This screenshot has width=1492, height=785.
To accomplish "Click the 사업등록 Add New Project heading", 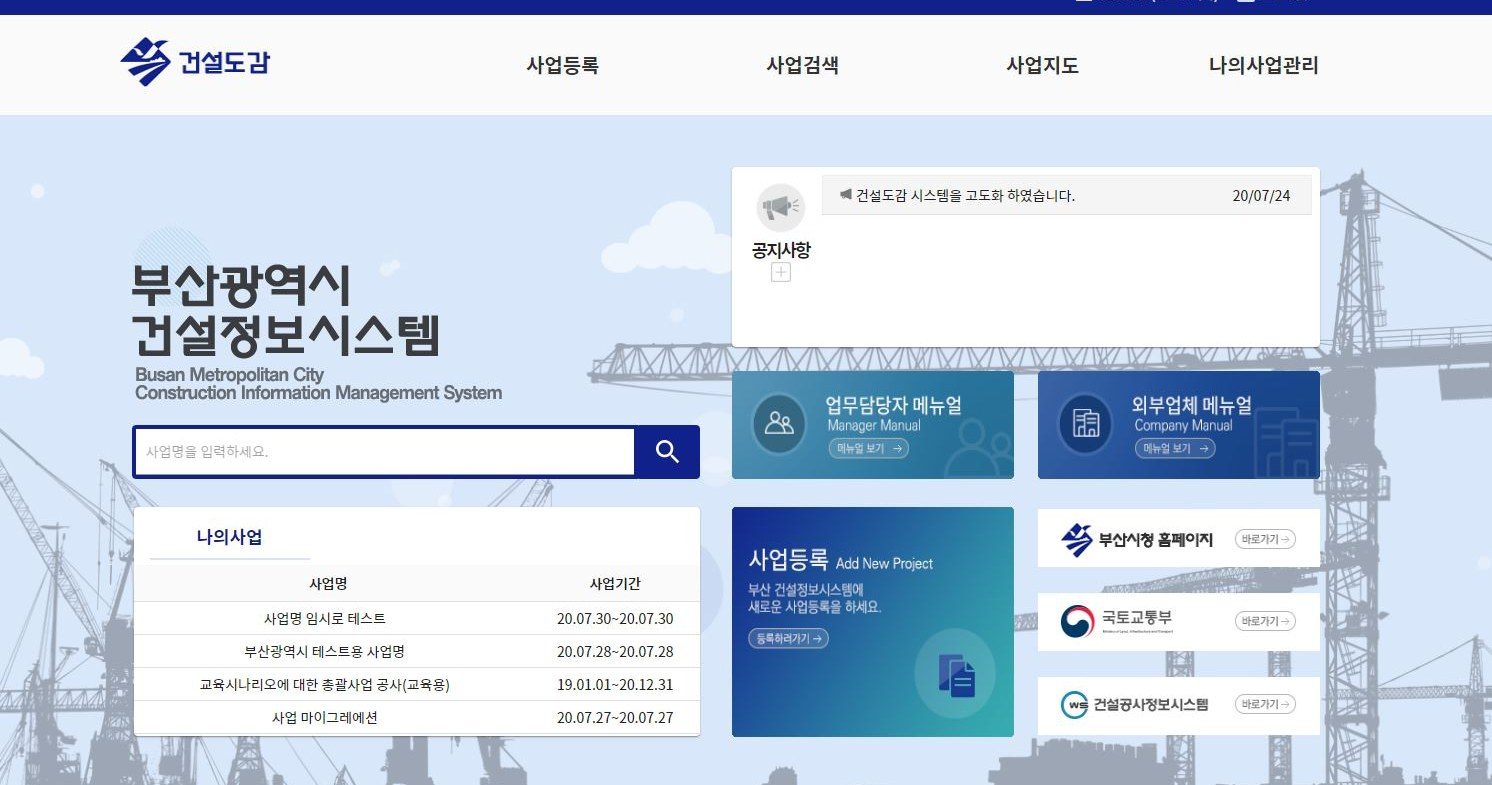I will click(x=840, y=560).
